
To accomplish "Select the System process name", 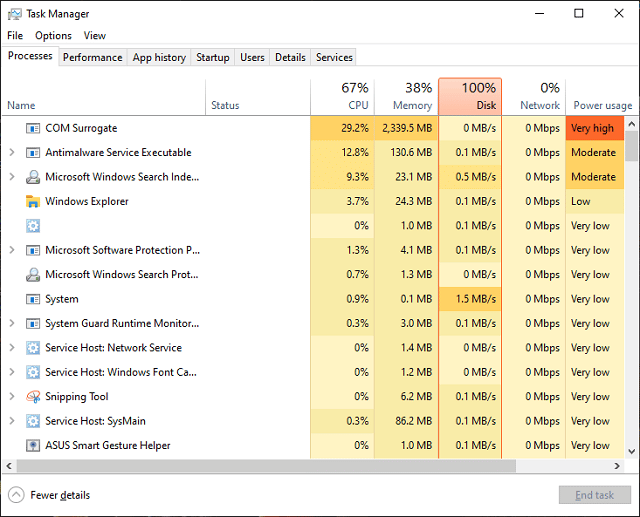I will 62,299.
